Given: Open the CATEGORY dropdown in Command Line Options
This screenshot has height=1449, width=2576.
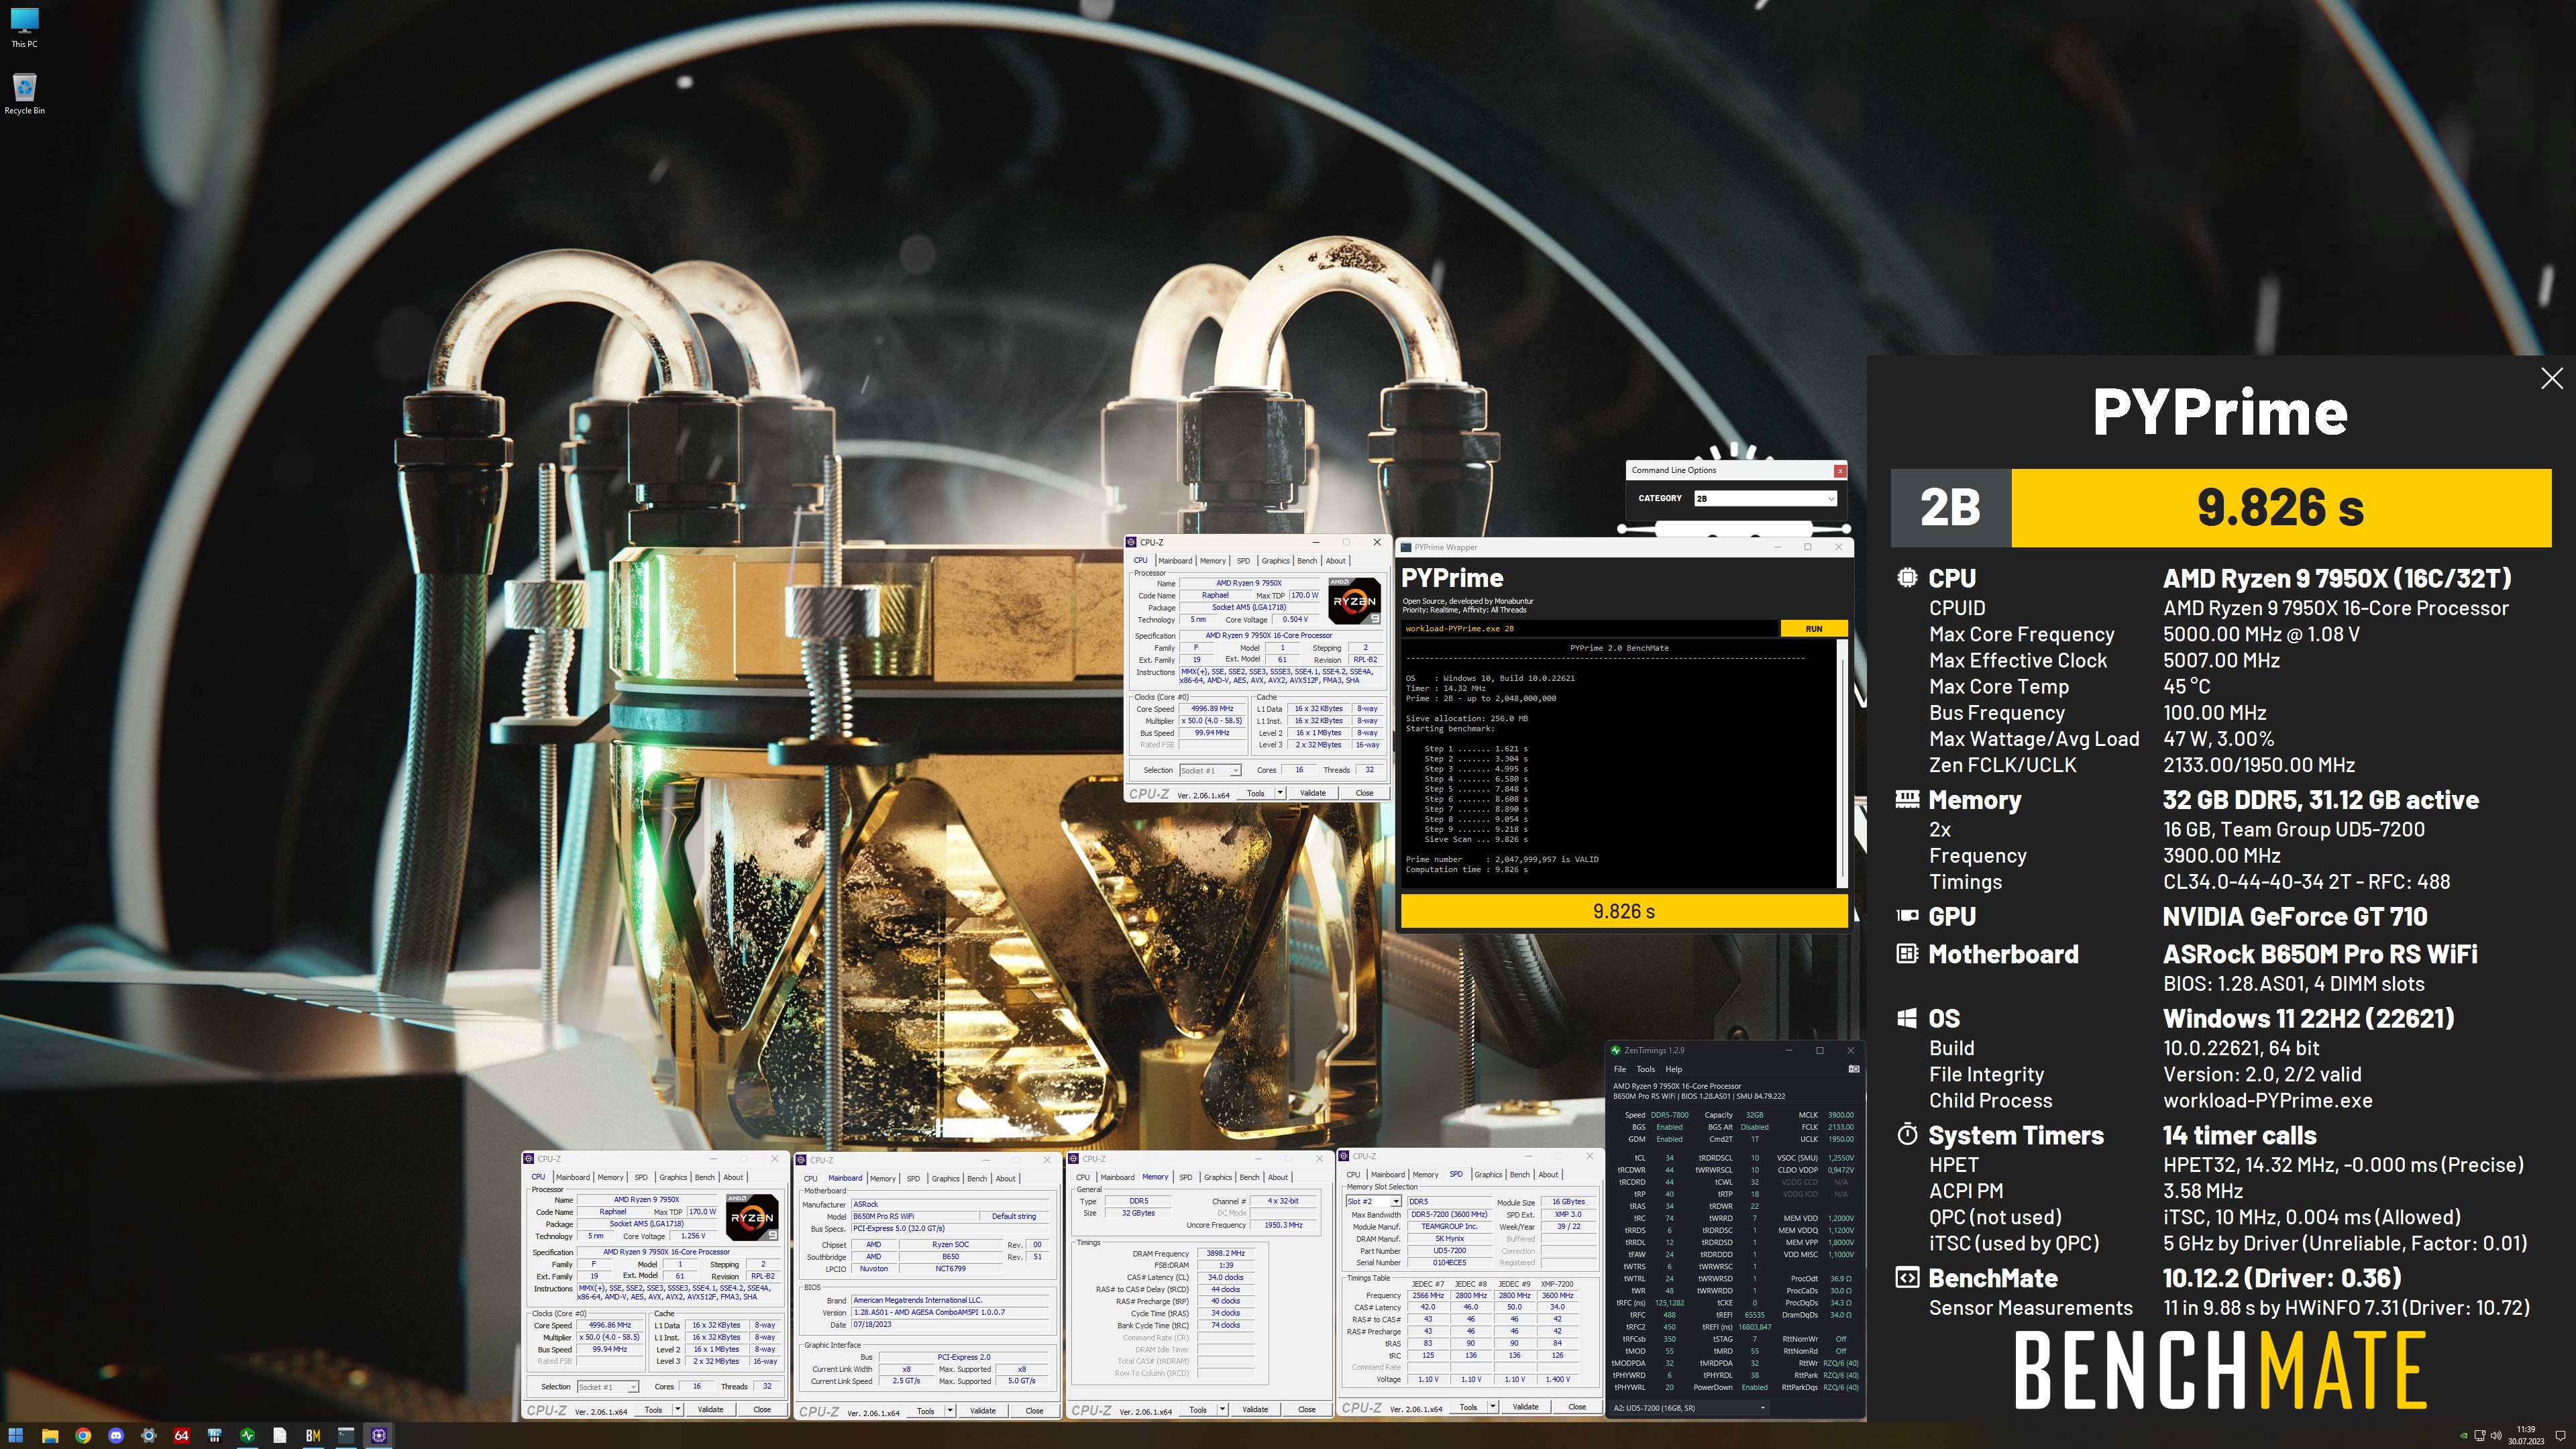Looking at the screenshot, I should click(x=1765, y=498).
